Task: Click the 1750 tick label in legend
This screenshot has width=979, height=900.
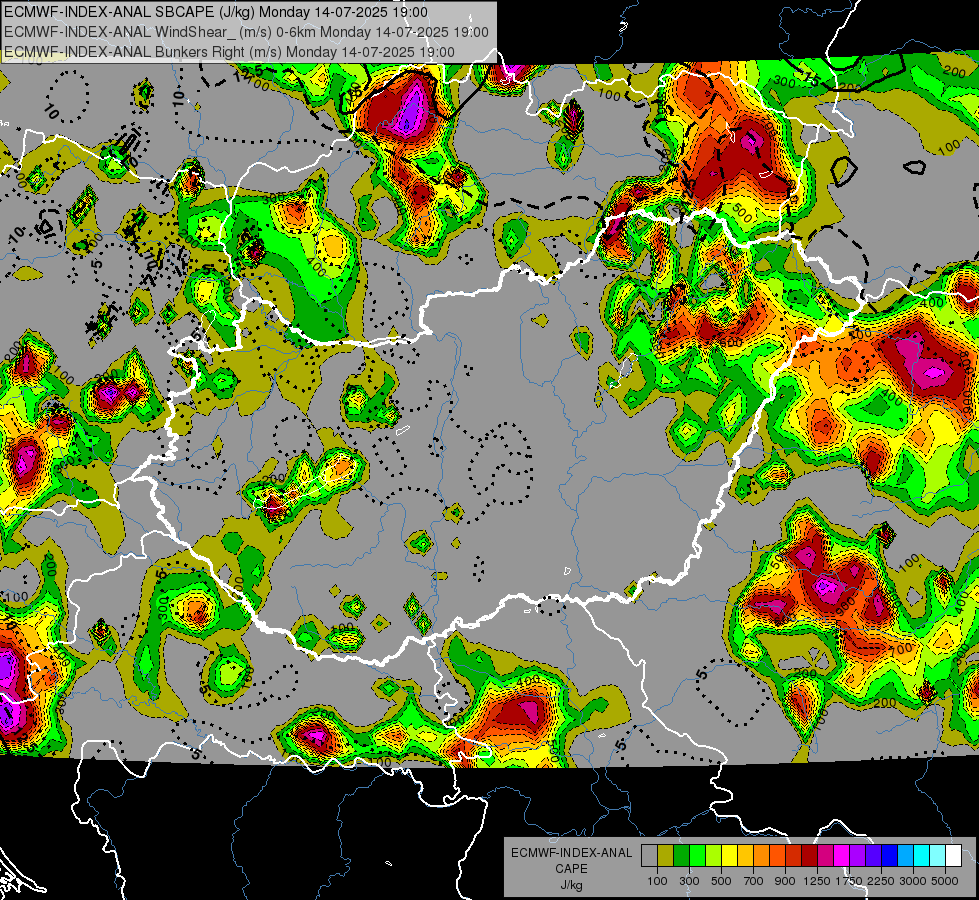Action: click(849, 881)
